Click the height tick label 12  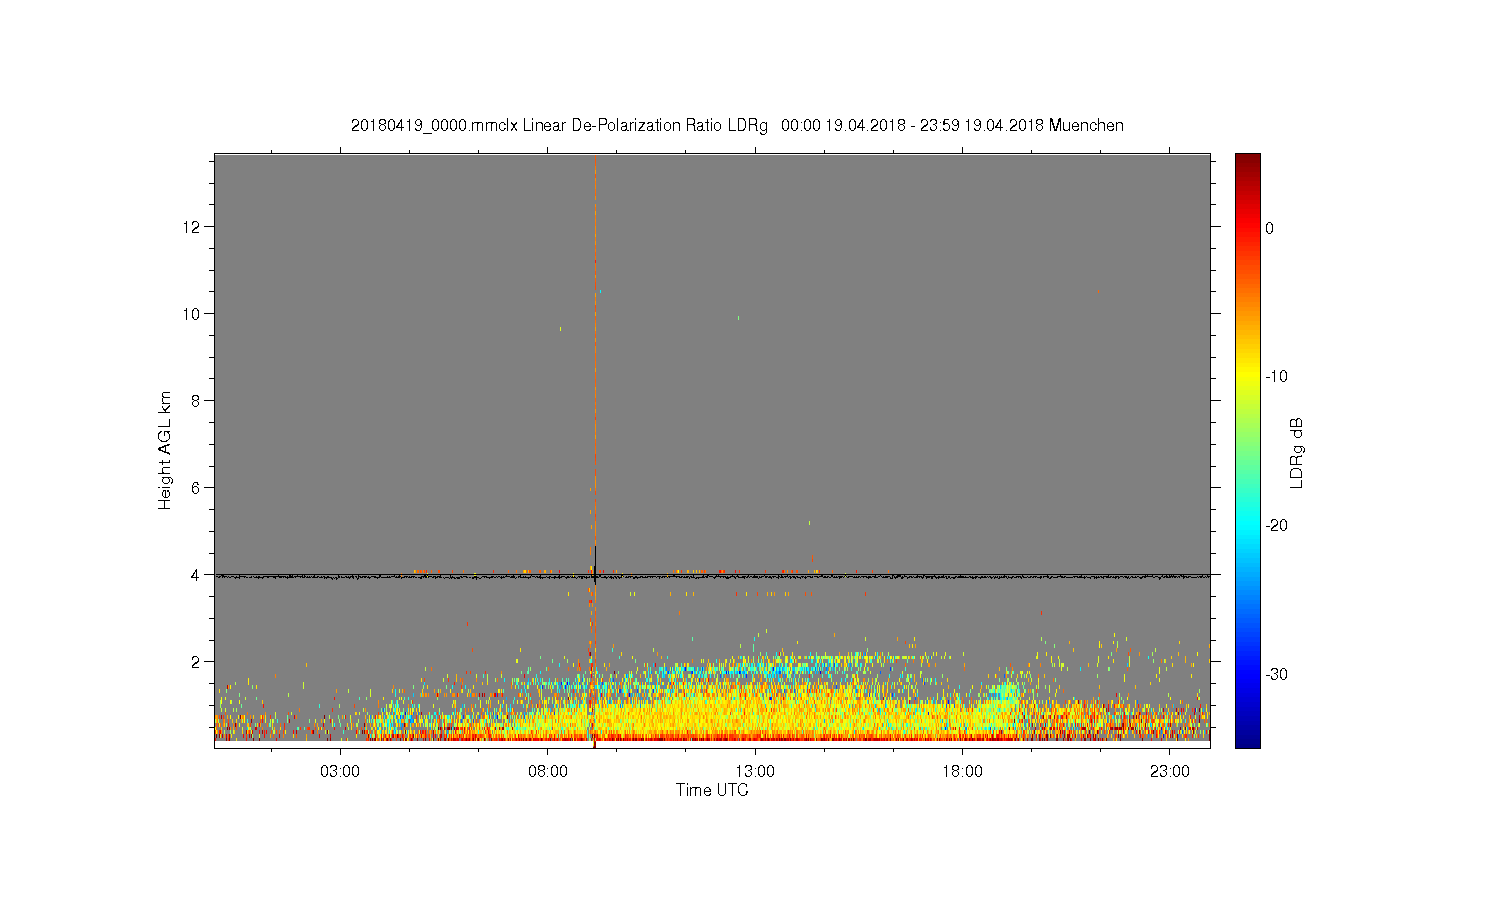pos(192,227)
